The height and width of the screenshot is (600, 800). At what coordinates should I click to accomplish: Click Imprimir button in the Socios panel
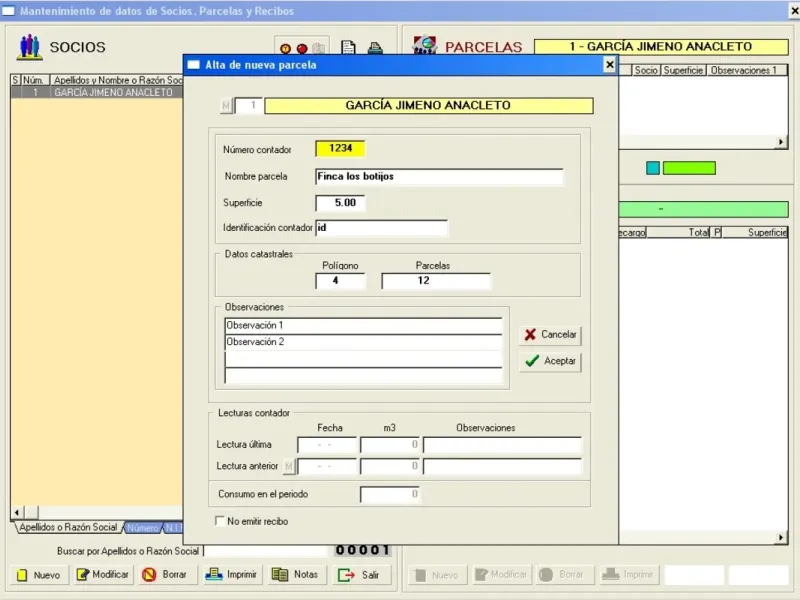[x=231, y=574]
